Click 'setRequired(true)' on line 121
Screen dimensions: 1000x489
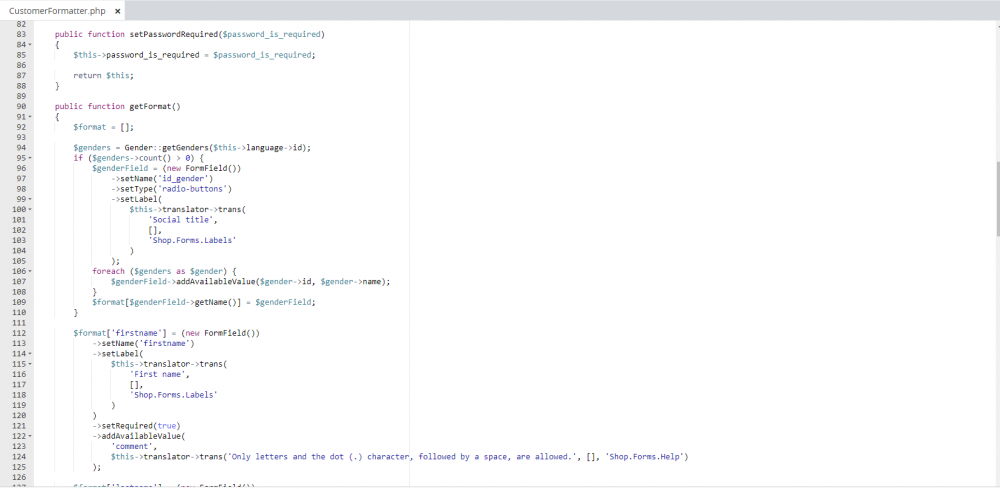(141, 426)
